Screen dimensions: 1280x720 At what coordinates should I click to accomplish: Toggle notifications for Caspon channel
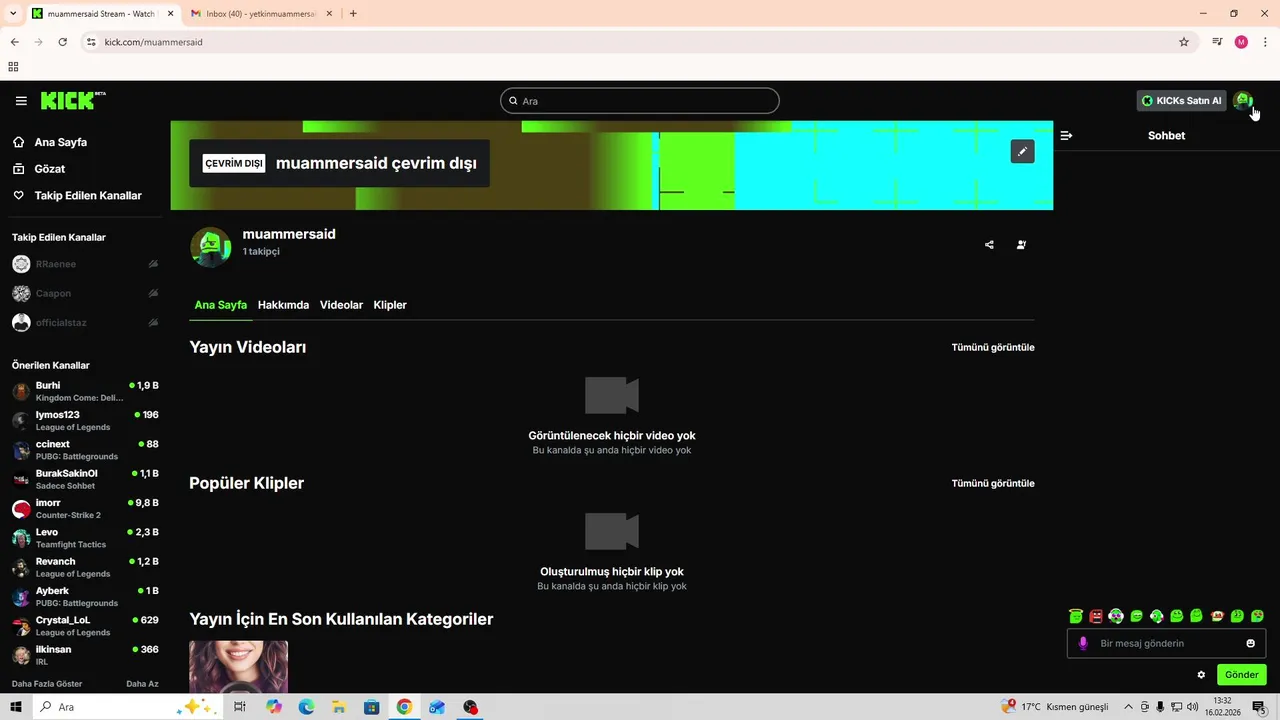tap(153, 293)
